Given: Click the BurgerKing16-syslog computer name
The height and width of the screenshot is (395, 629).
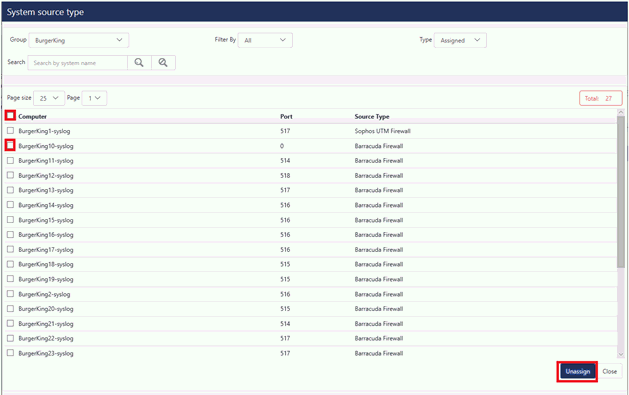Looking at the screenshot, I should 46,235.
